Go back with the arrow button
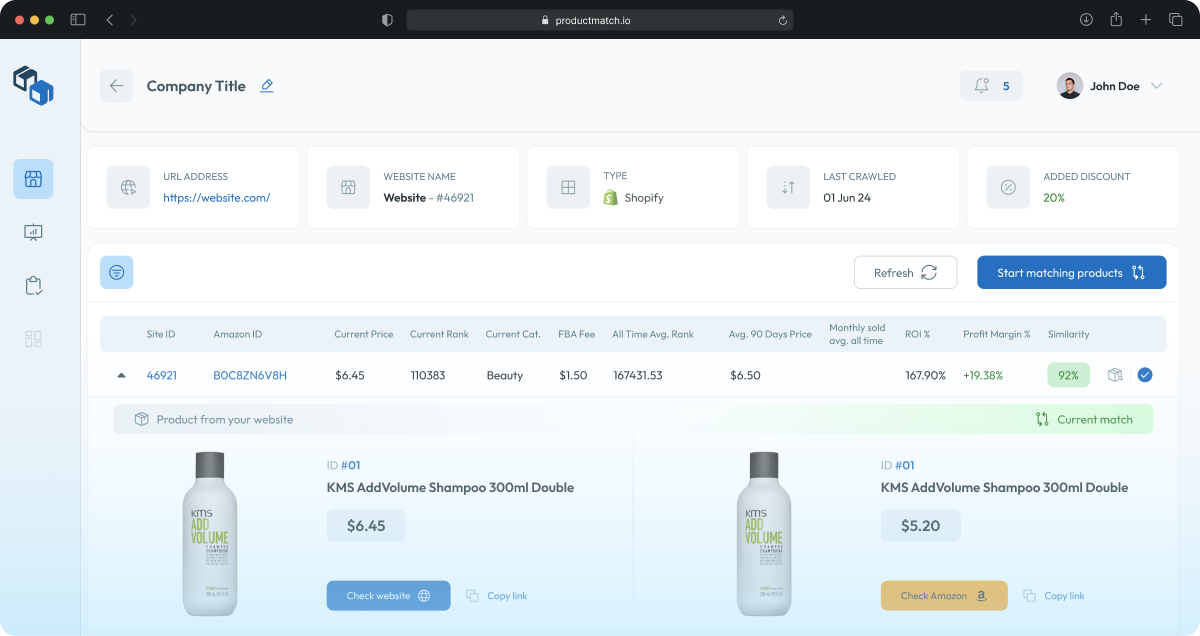 click(116, 86)
